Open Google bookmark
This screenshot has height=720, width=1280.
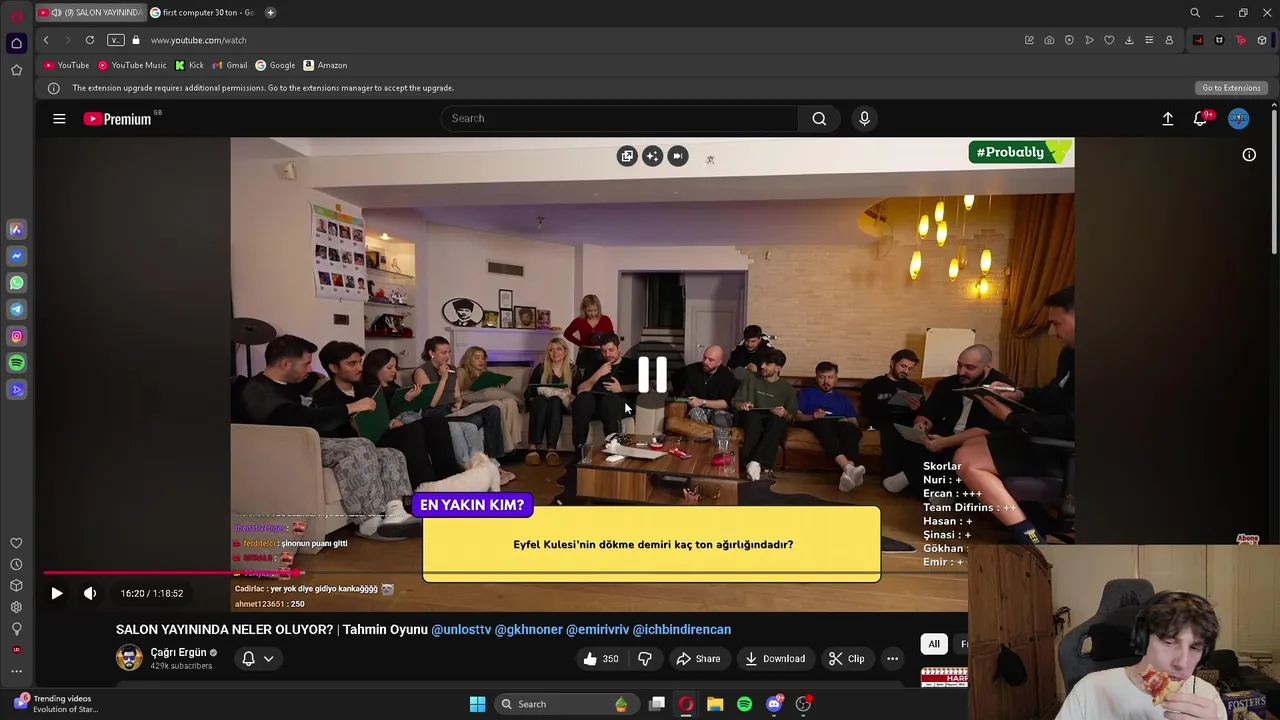coord(275,65)
